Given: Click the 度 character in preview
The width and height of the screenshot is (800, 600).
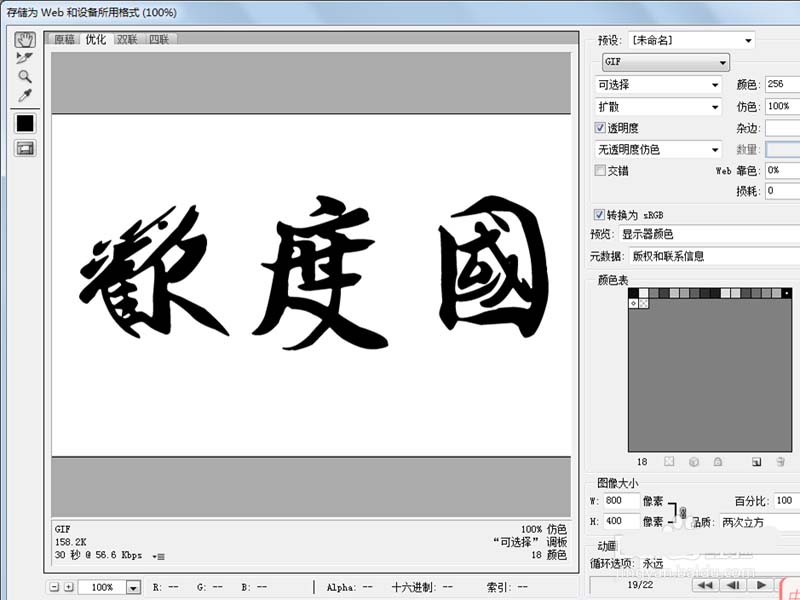Looking at the screenshot, I should click(320, 273).
